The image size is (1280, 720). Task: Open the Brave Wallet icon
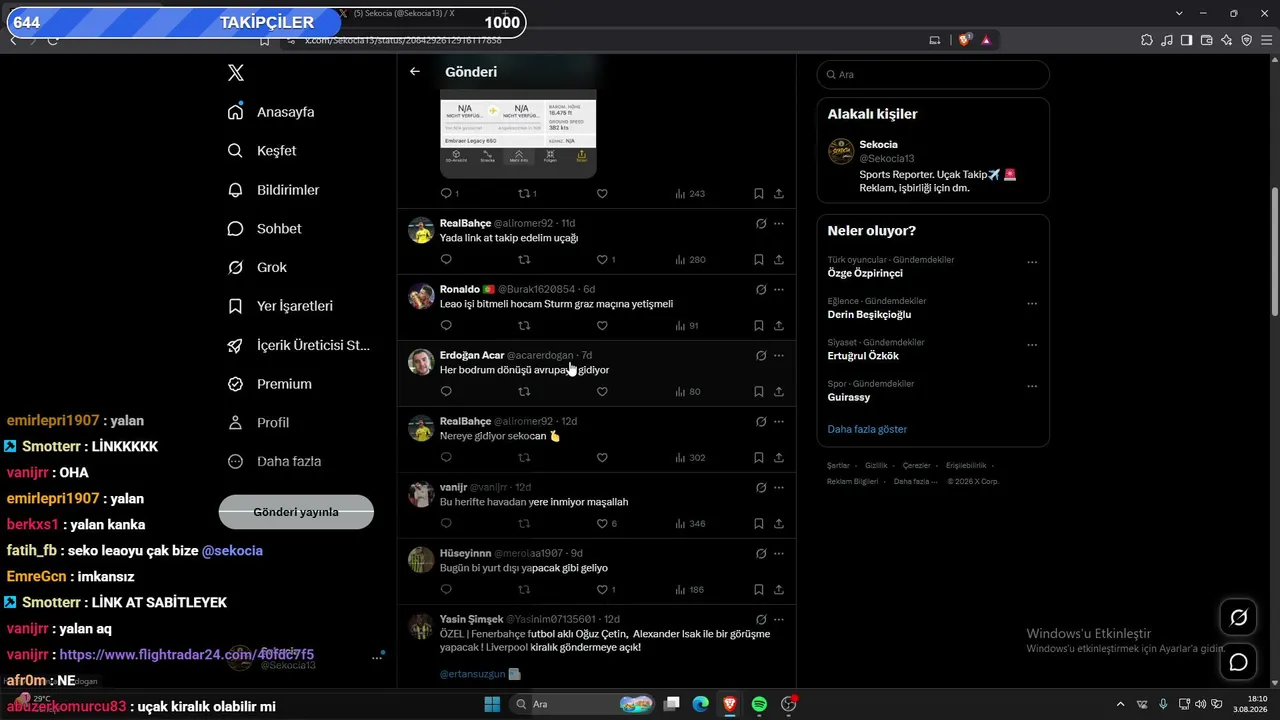(x=1207, y=40)
